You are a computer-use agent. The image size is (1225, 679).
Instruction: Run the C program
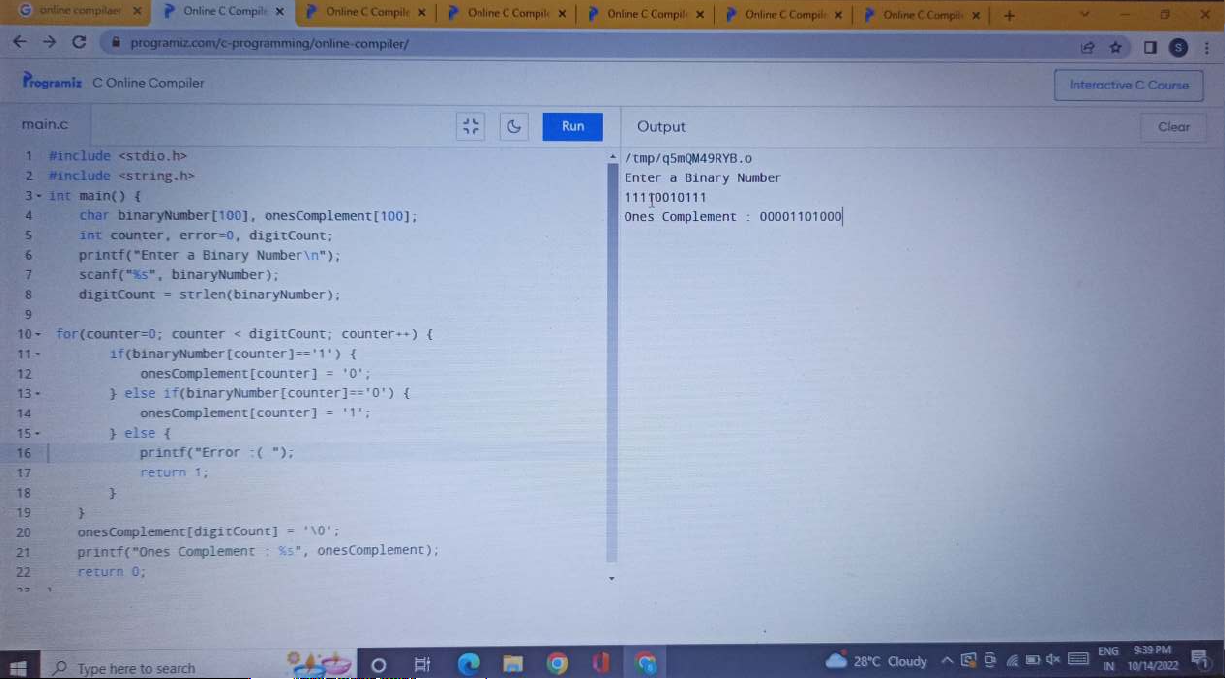point(572,126)
